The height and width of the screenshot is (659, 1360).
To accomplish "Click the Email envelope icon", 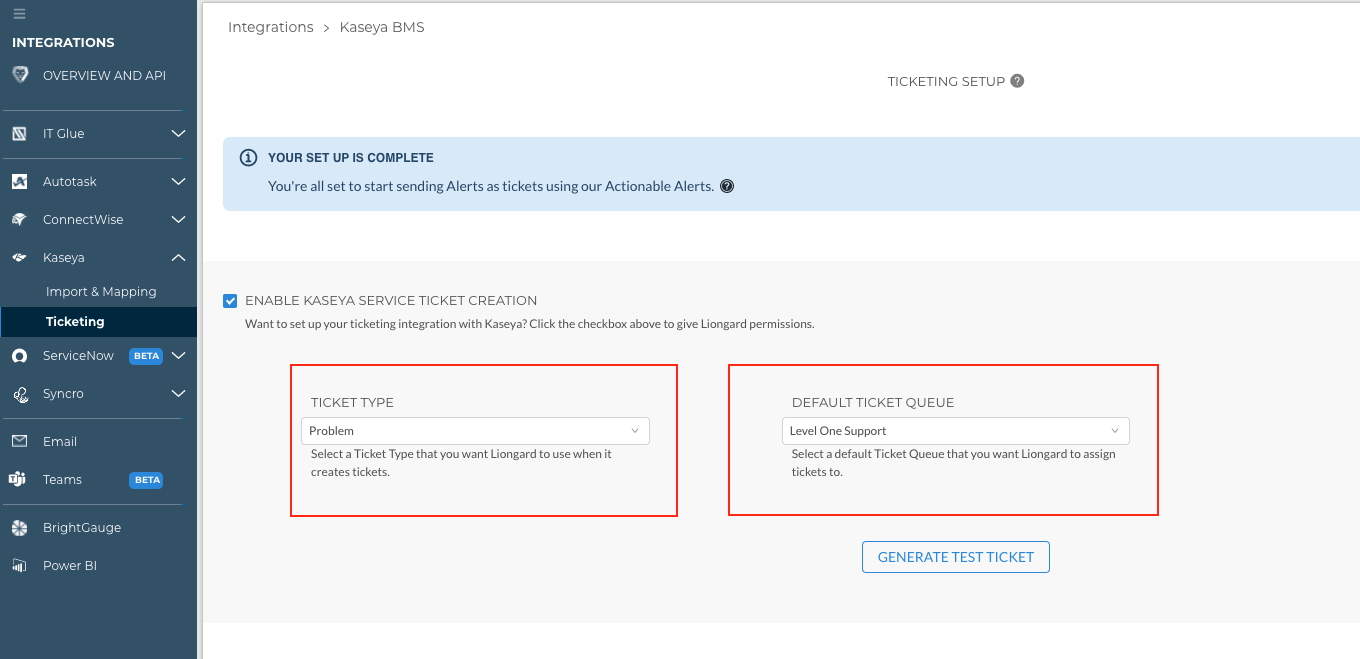I will (x=20, y=442).
